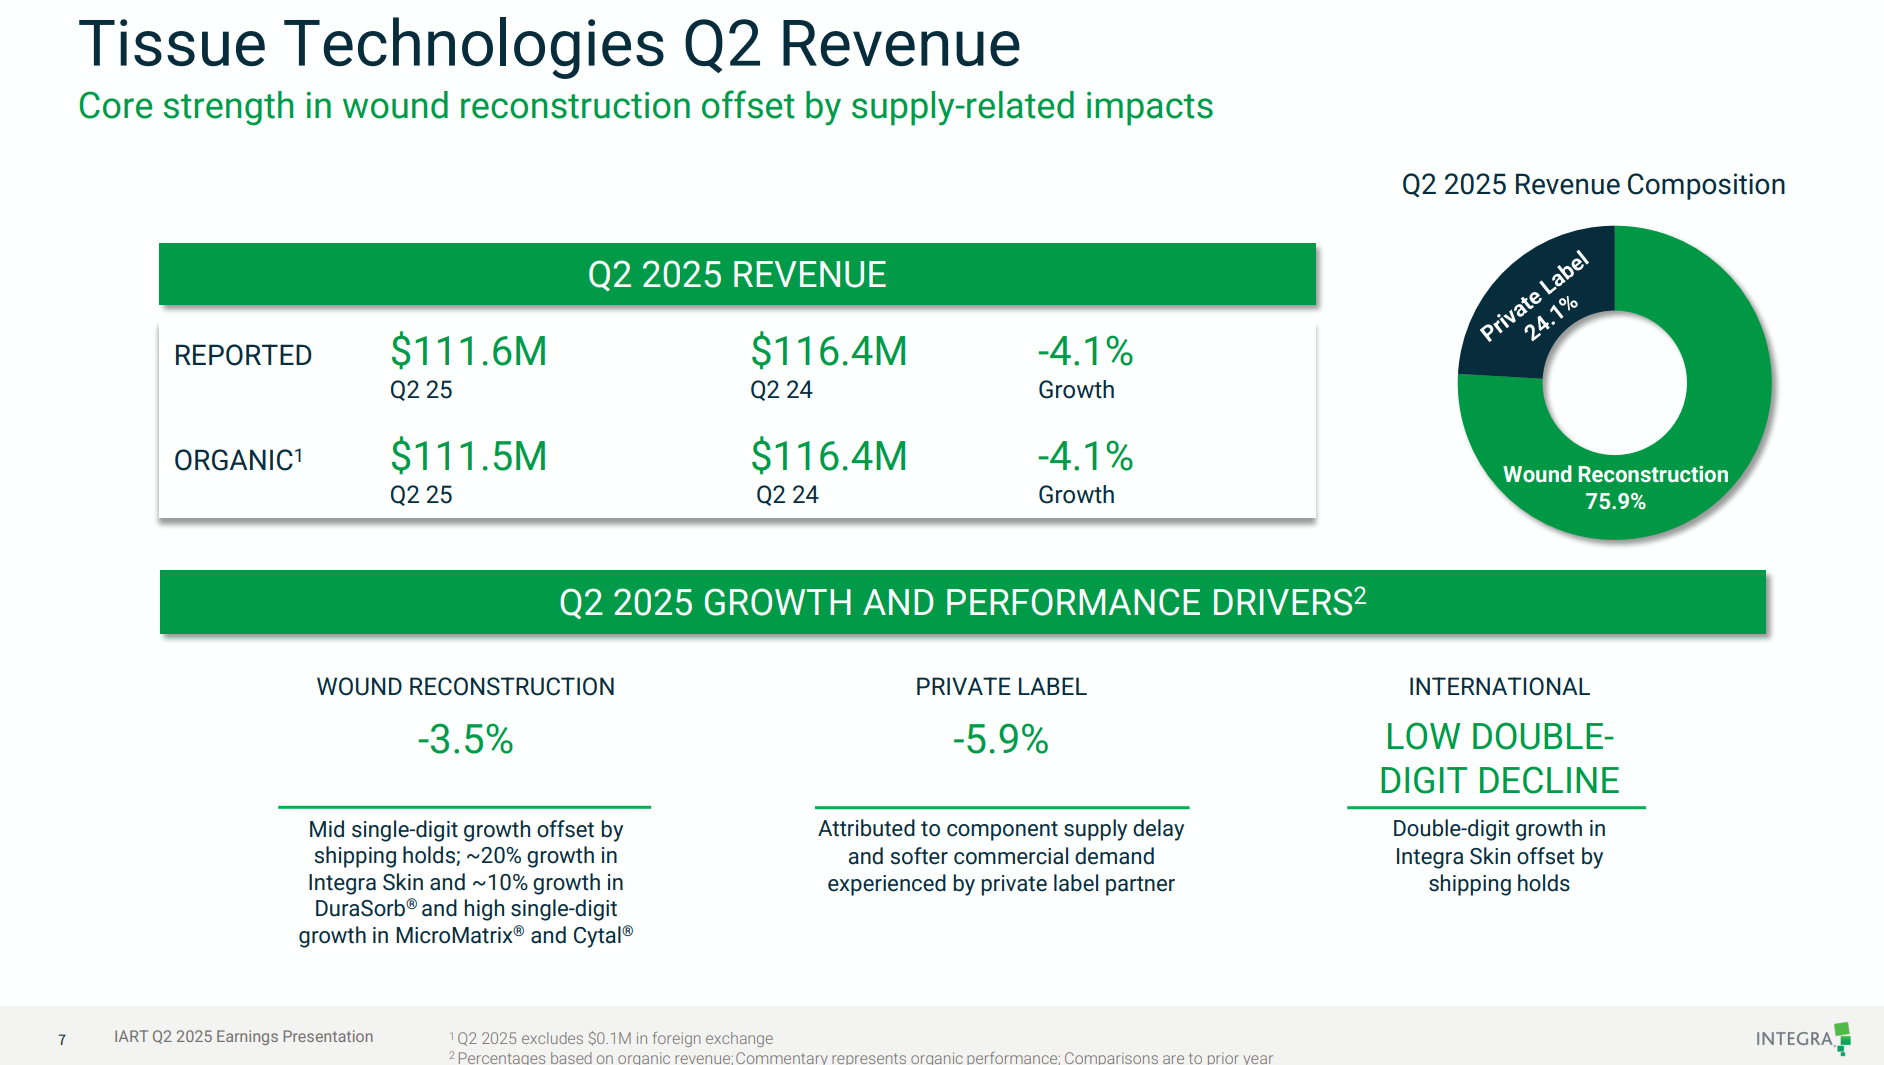Click the Tissue Technologies Q2 Revenue title

tap(549, 44)
